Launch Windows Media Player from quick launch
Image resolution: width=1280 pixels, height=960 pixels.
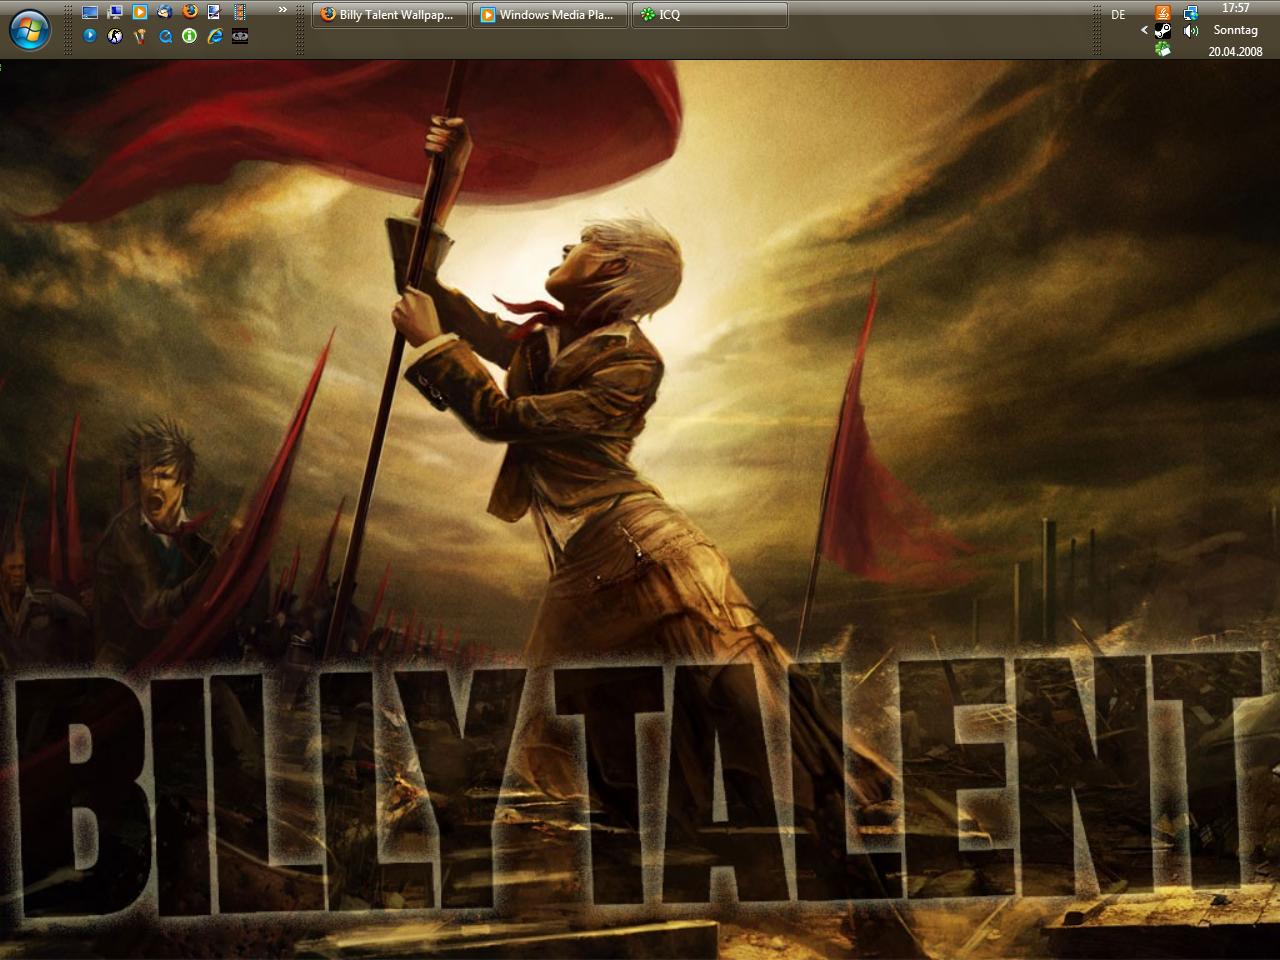tap(140, 13)
